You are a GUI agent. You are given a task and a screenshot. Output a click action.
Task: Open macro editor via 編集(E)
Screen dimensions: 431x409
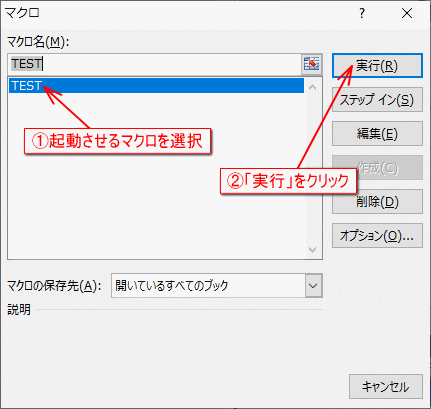click(377, 134)
